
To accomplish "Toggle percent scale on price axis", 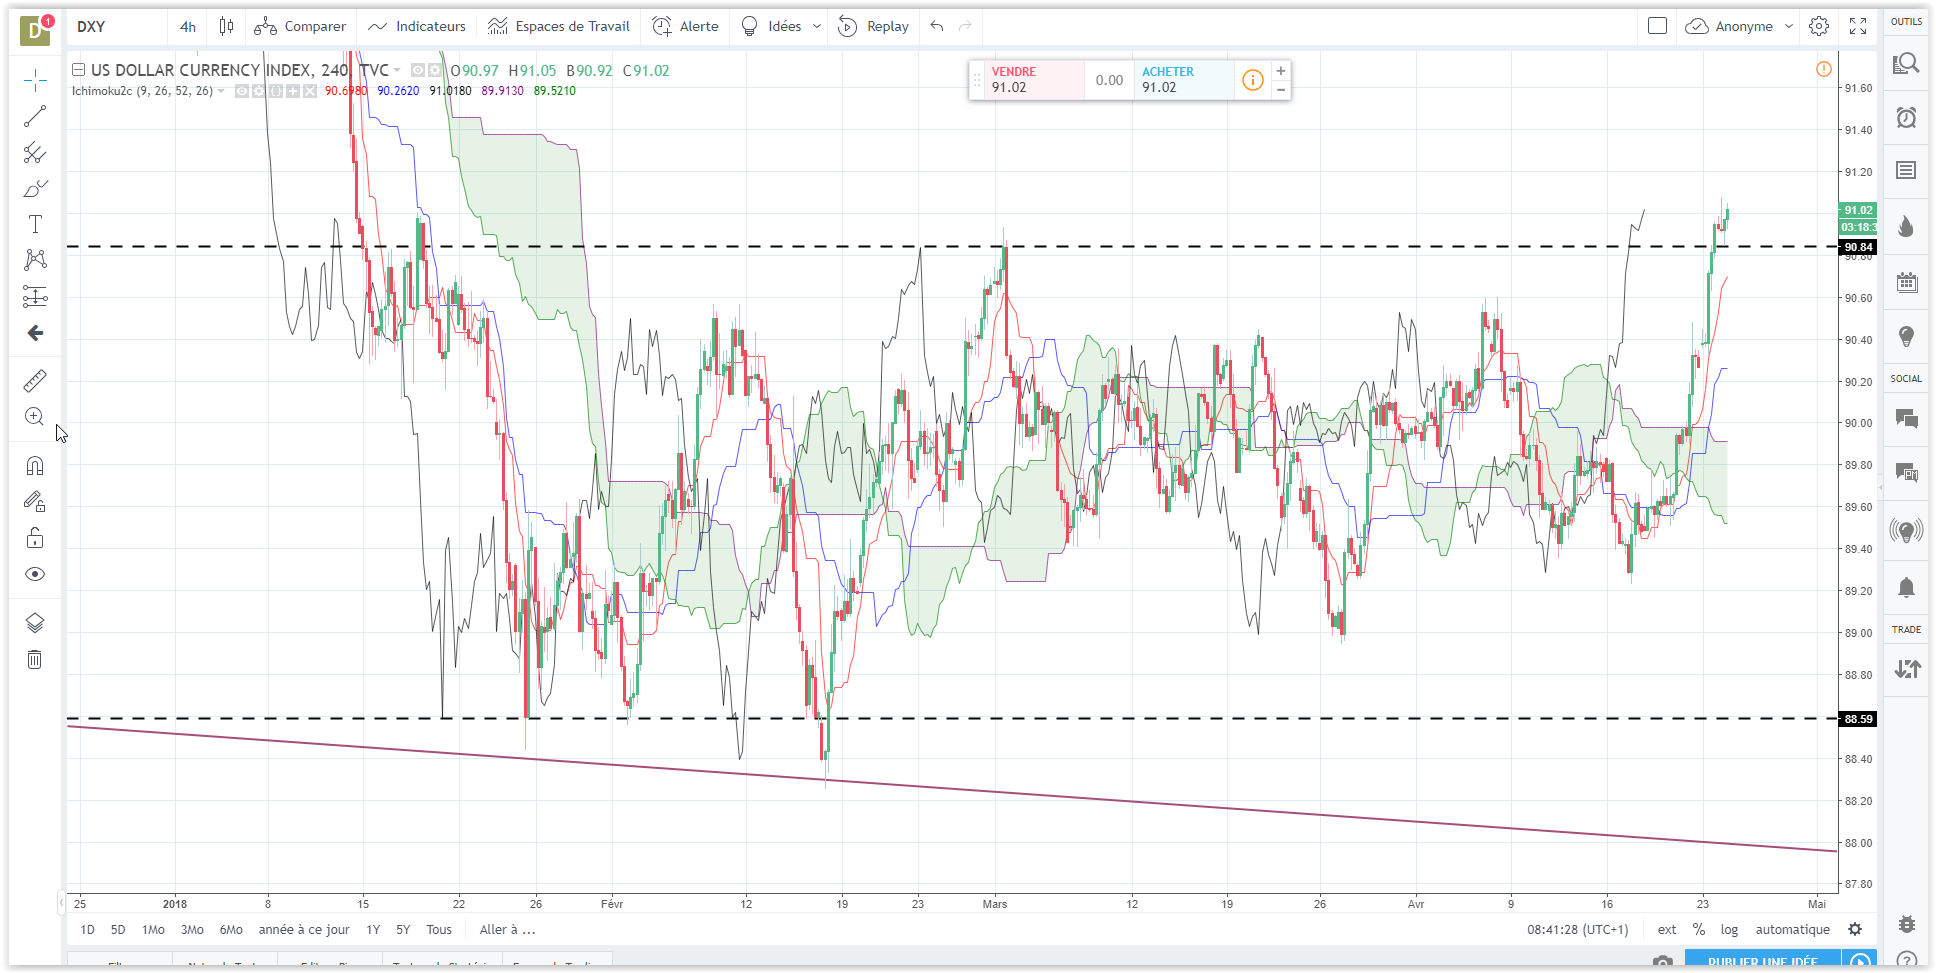I will click(x=1699, y=930).
